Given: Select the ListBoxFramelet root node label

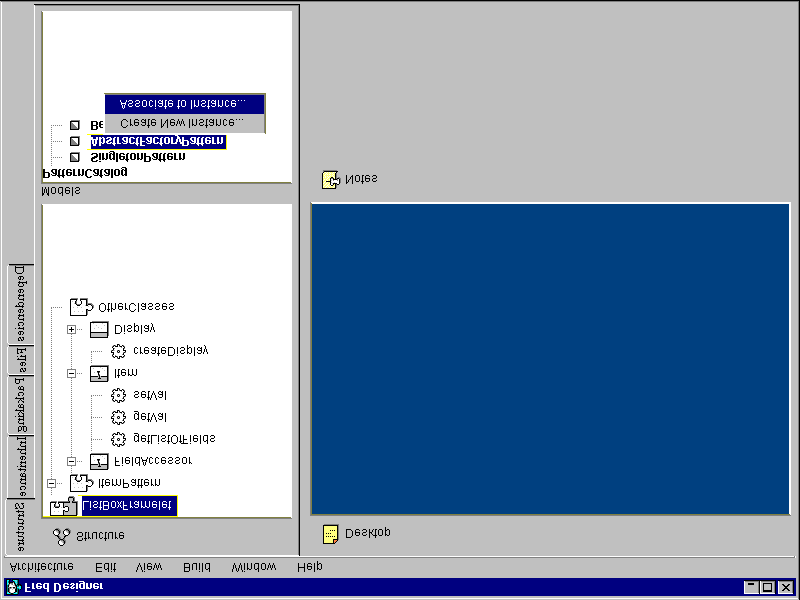Looking at the screenshot, I should (129, 506).
